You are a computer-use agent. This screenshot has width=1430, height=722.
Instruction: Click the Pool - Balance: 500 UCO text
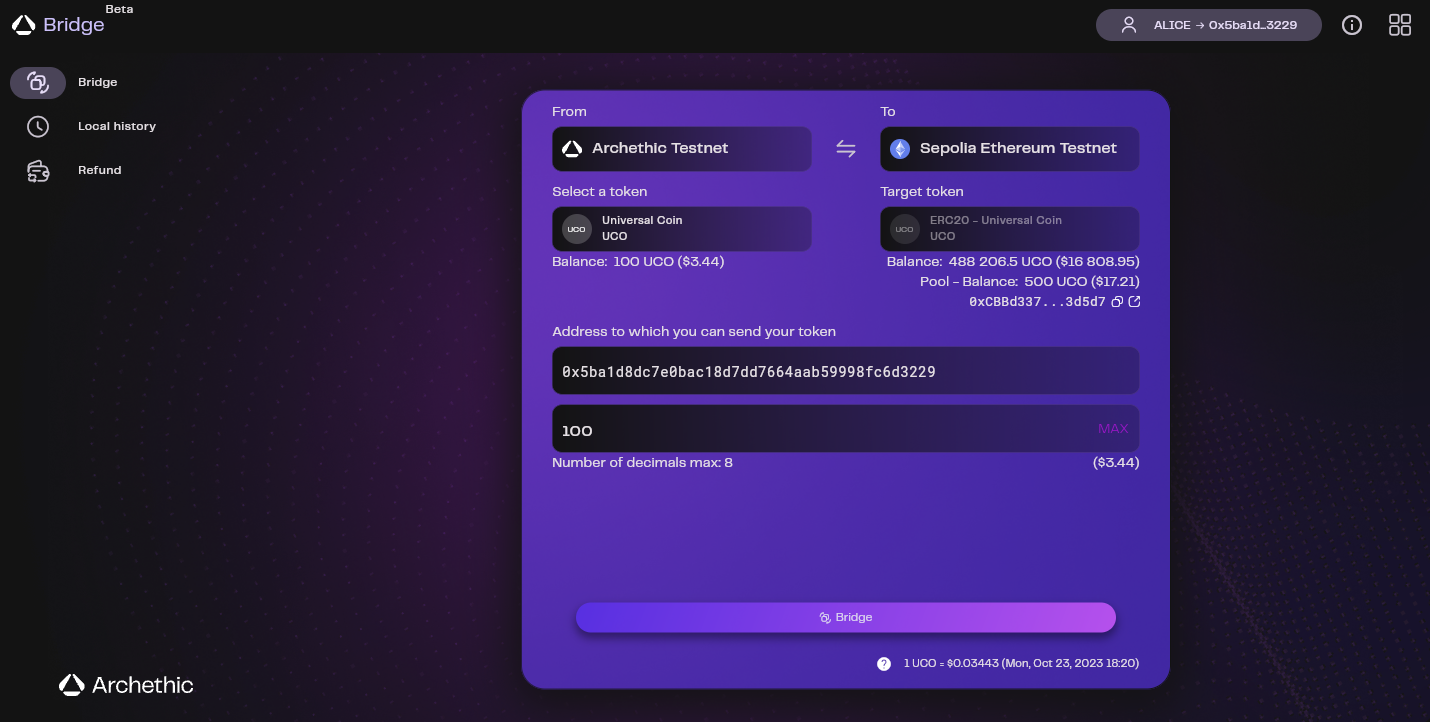point(1030,282)
